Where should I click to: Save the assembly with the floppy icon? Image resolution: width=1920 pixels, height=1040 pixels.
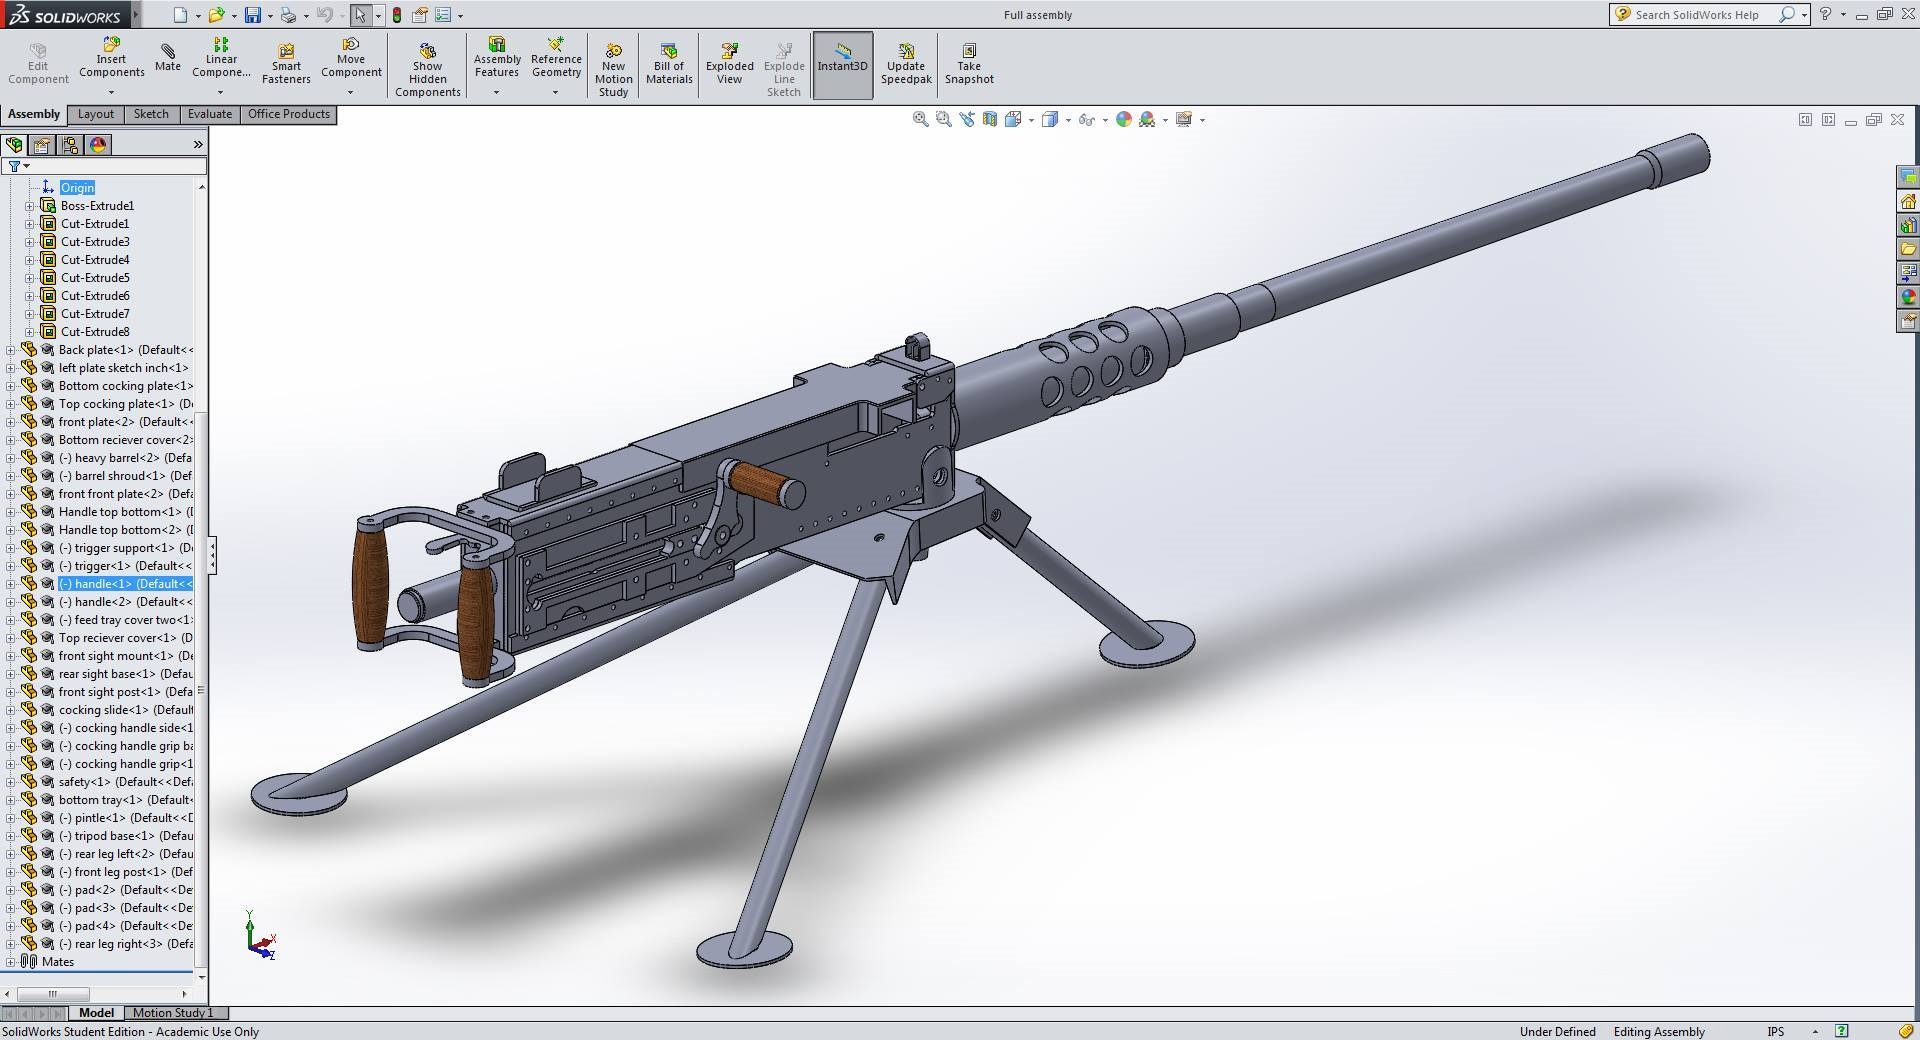253,15
